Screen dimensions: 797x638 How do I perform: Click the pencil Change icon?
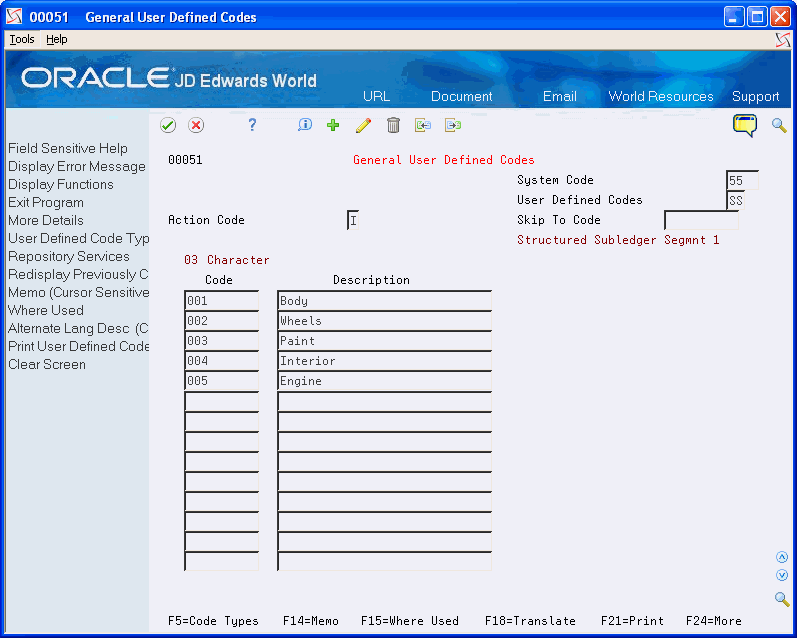363,125
